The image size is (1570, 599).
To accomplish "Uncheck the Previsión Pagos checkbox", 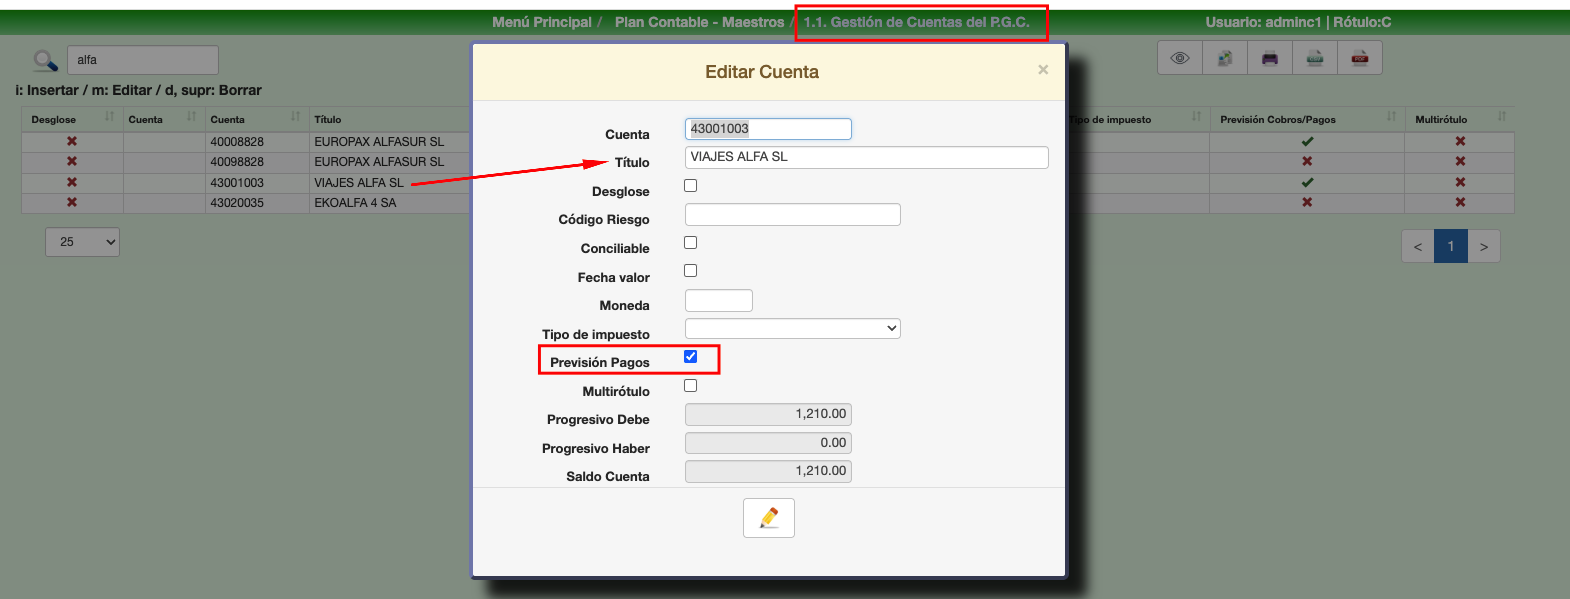I will point(690,357).
